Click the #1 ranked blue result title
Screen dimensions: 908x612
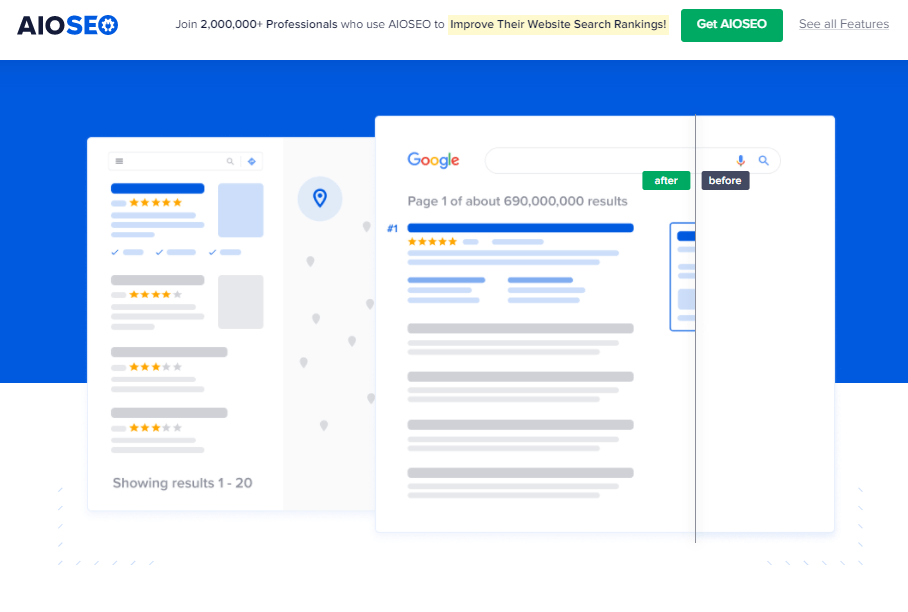(x=520, y=228)
